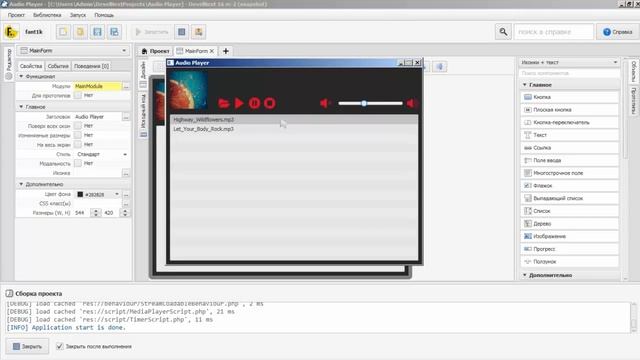Collapse the Главное properties section

pyautogui.click(x=21, y=107)
